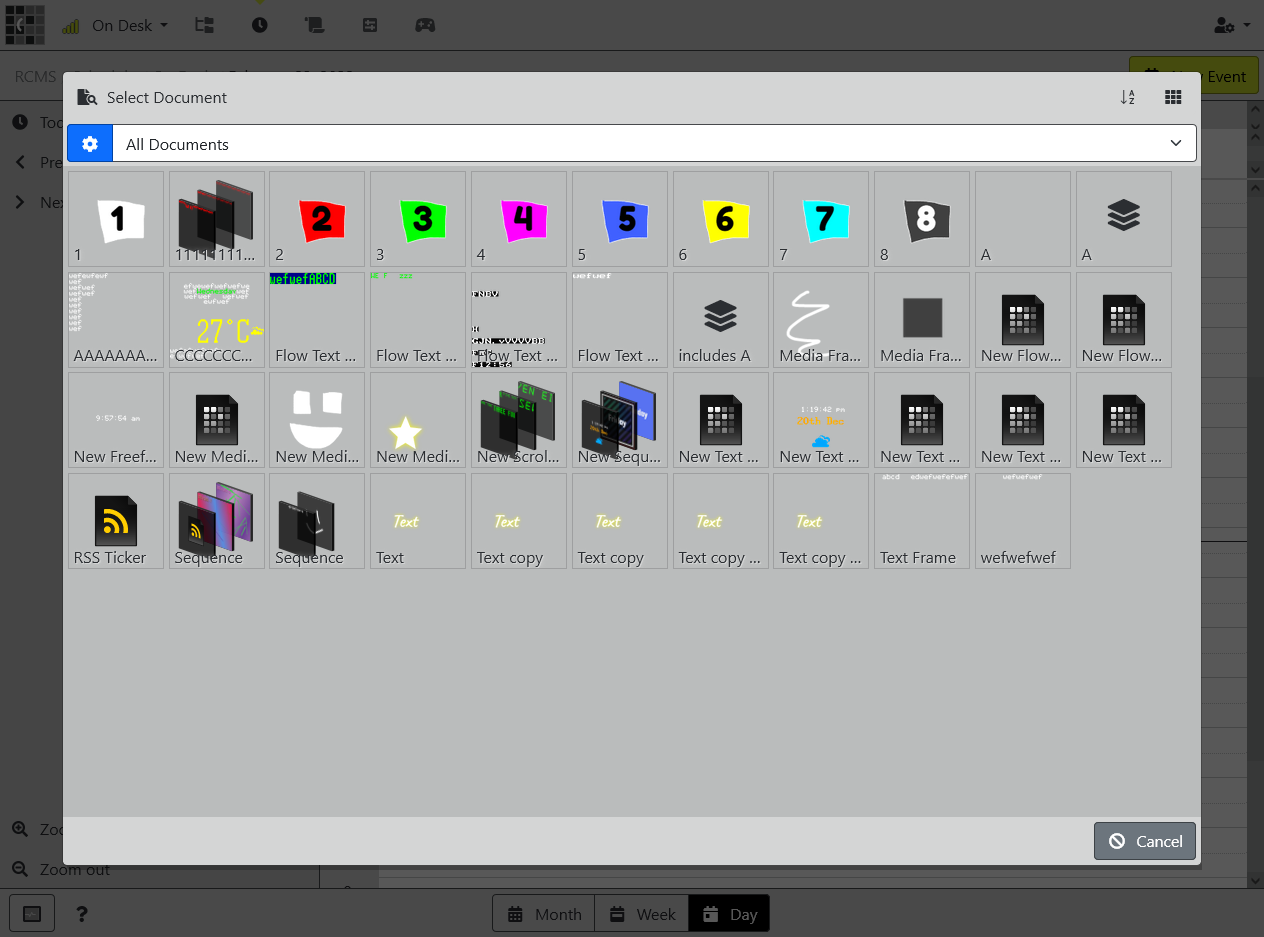Click the screen preview icon at bottom left
The image size is (1264, 937).
point(32,914)
